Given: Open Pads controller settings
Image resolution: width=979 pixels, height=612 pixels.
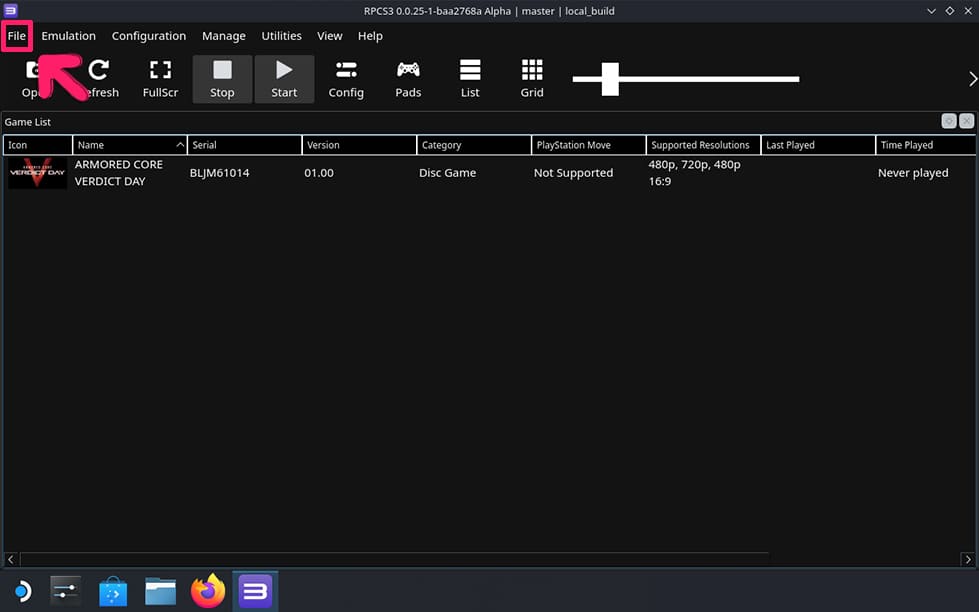Looking at the screenshot, I should tap(408, 79).
